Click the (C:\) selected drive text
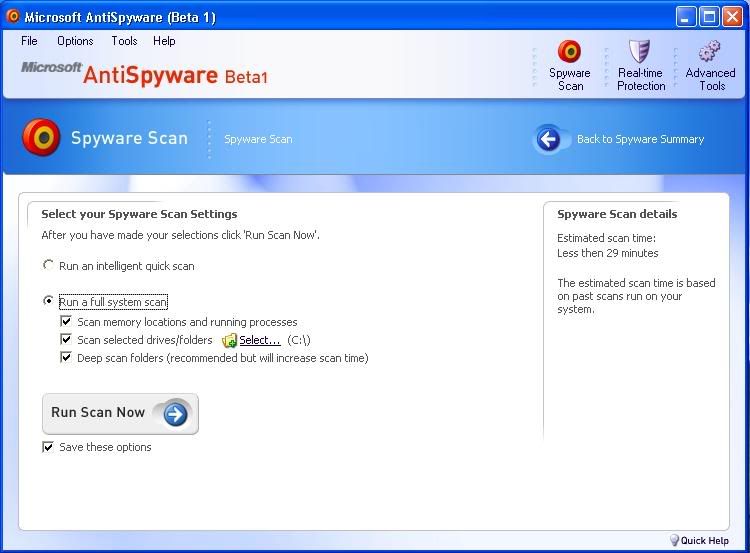Image resolution: width=750 pixels, height=553 pixels. 299,340
